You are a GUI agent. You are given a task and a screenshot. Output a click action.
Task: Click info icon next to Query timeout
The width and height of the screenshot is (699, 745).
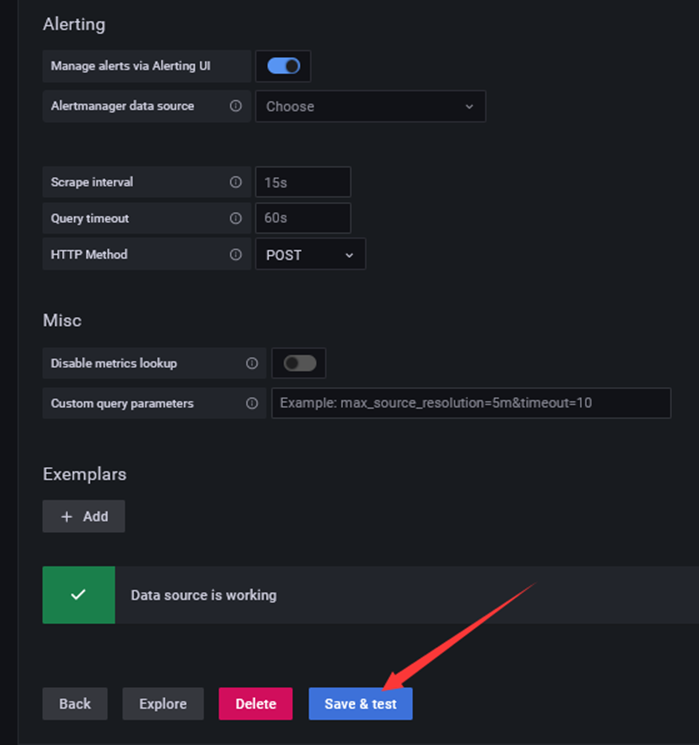(x=236, y=218)
